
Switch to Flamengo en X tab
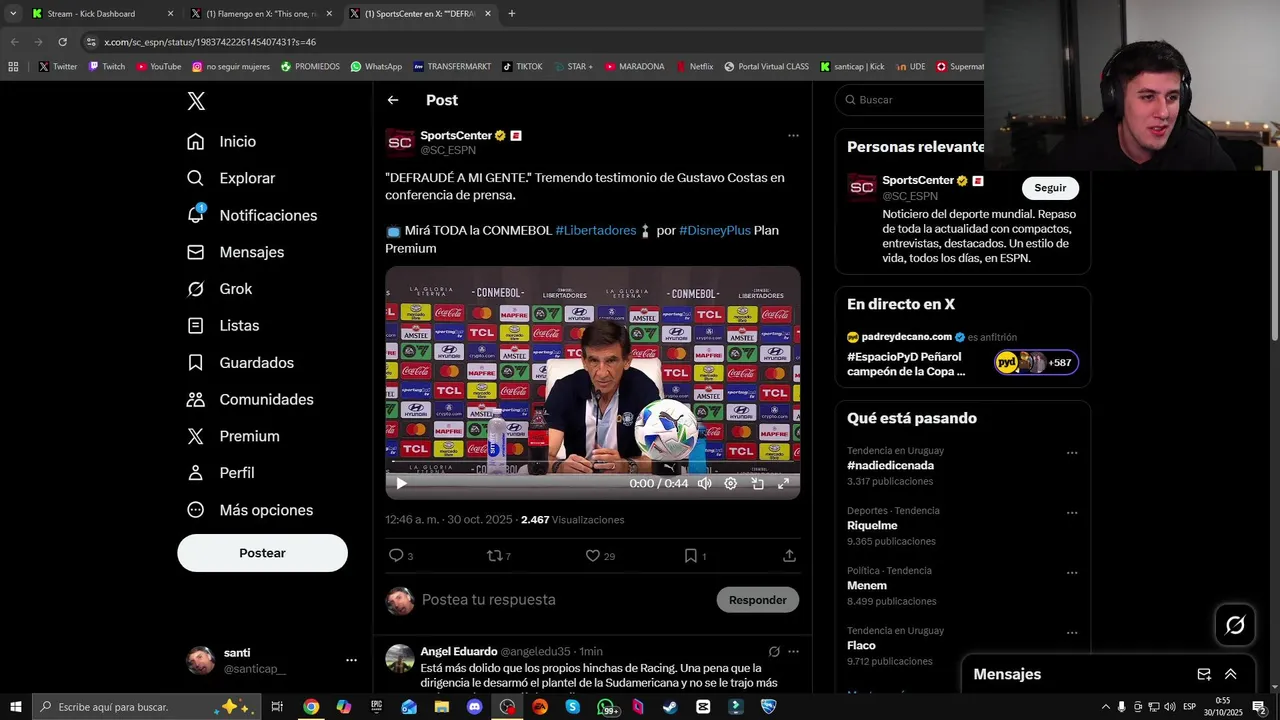(262, 14)
